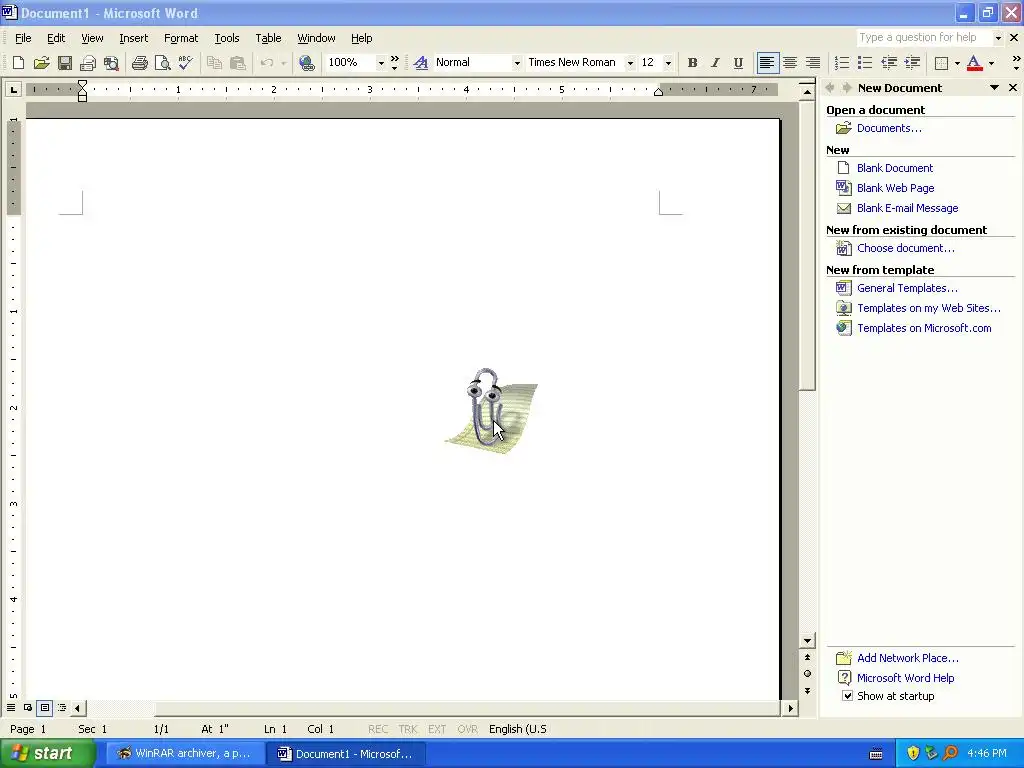Switch to Outline View button
The width and height of the screenshot is (1024, 768).
tap(61, 707)
